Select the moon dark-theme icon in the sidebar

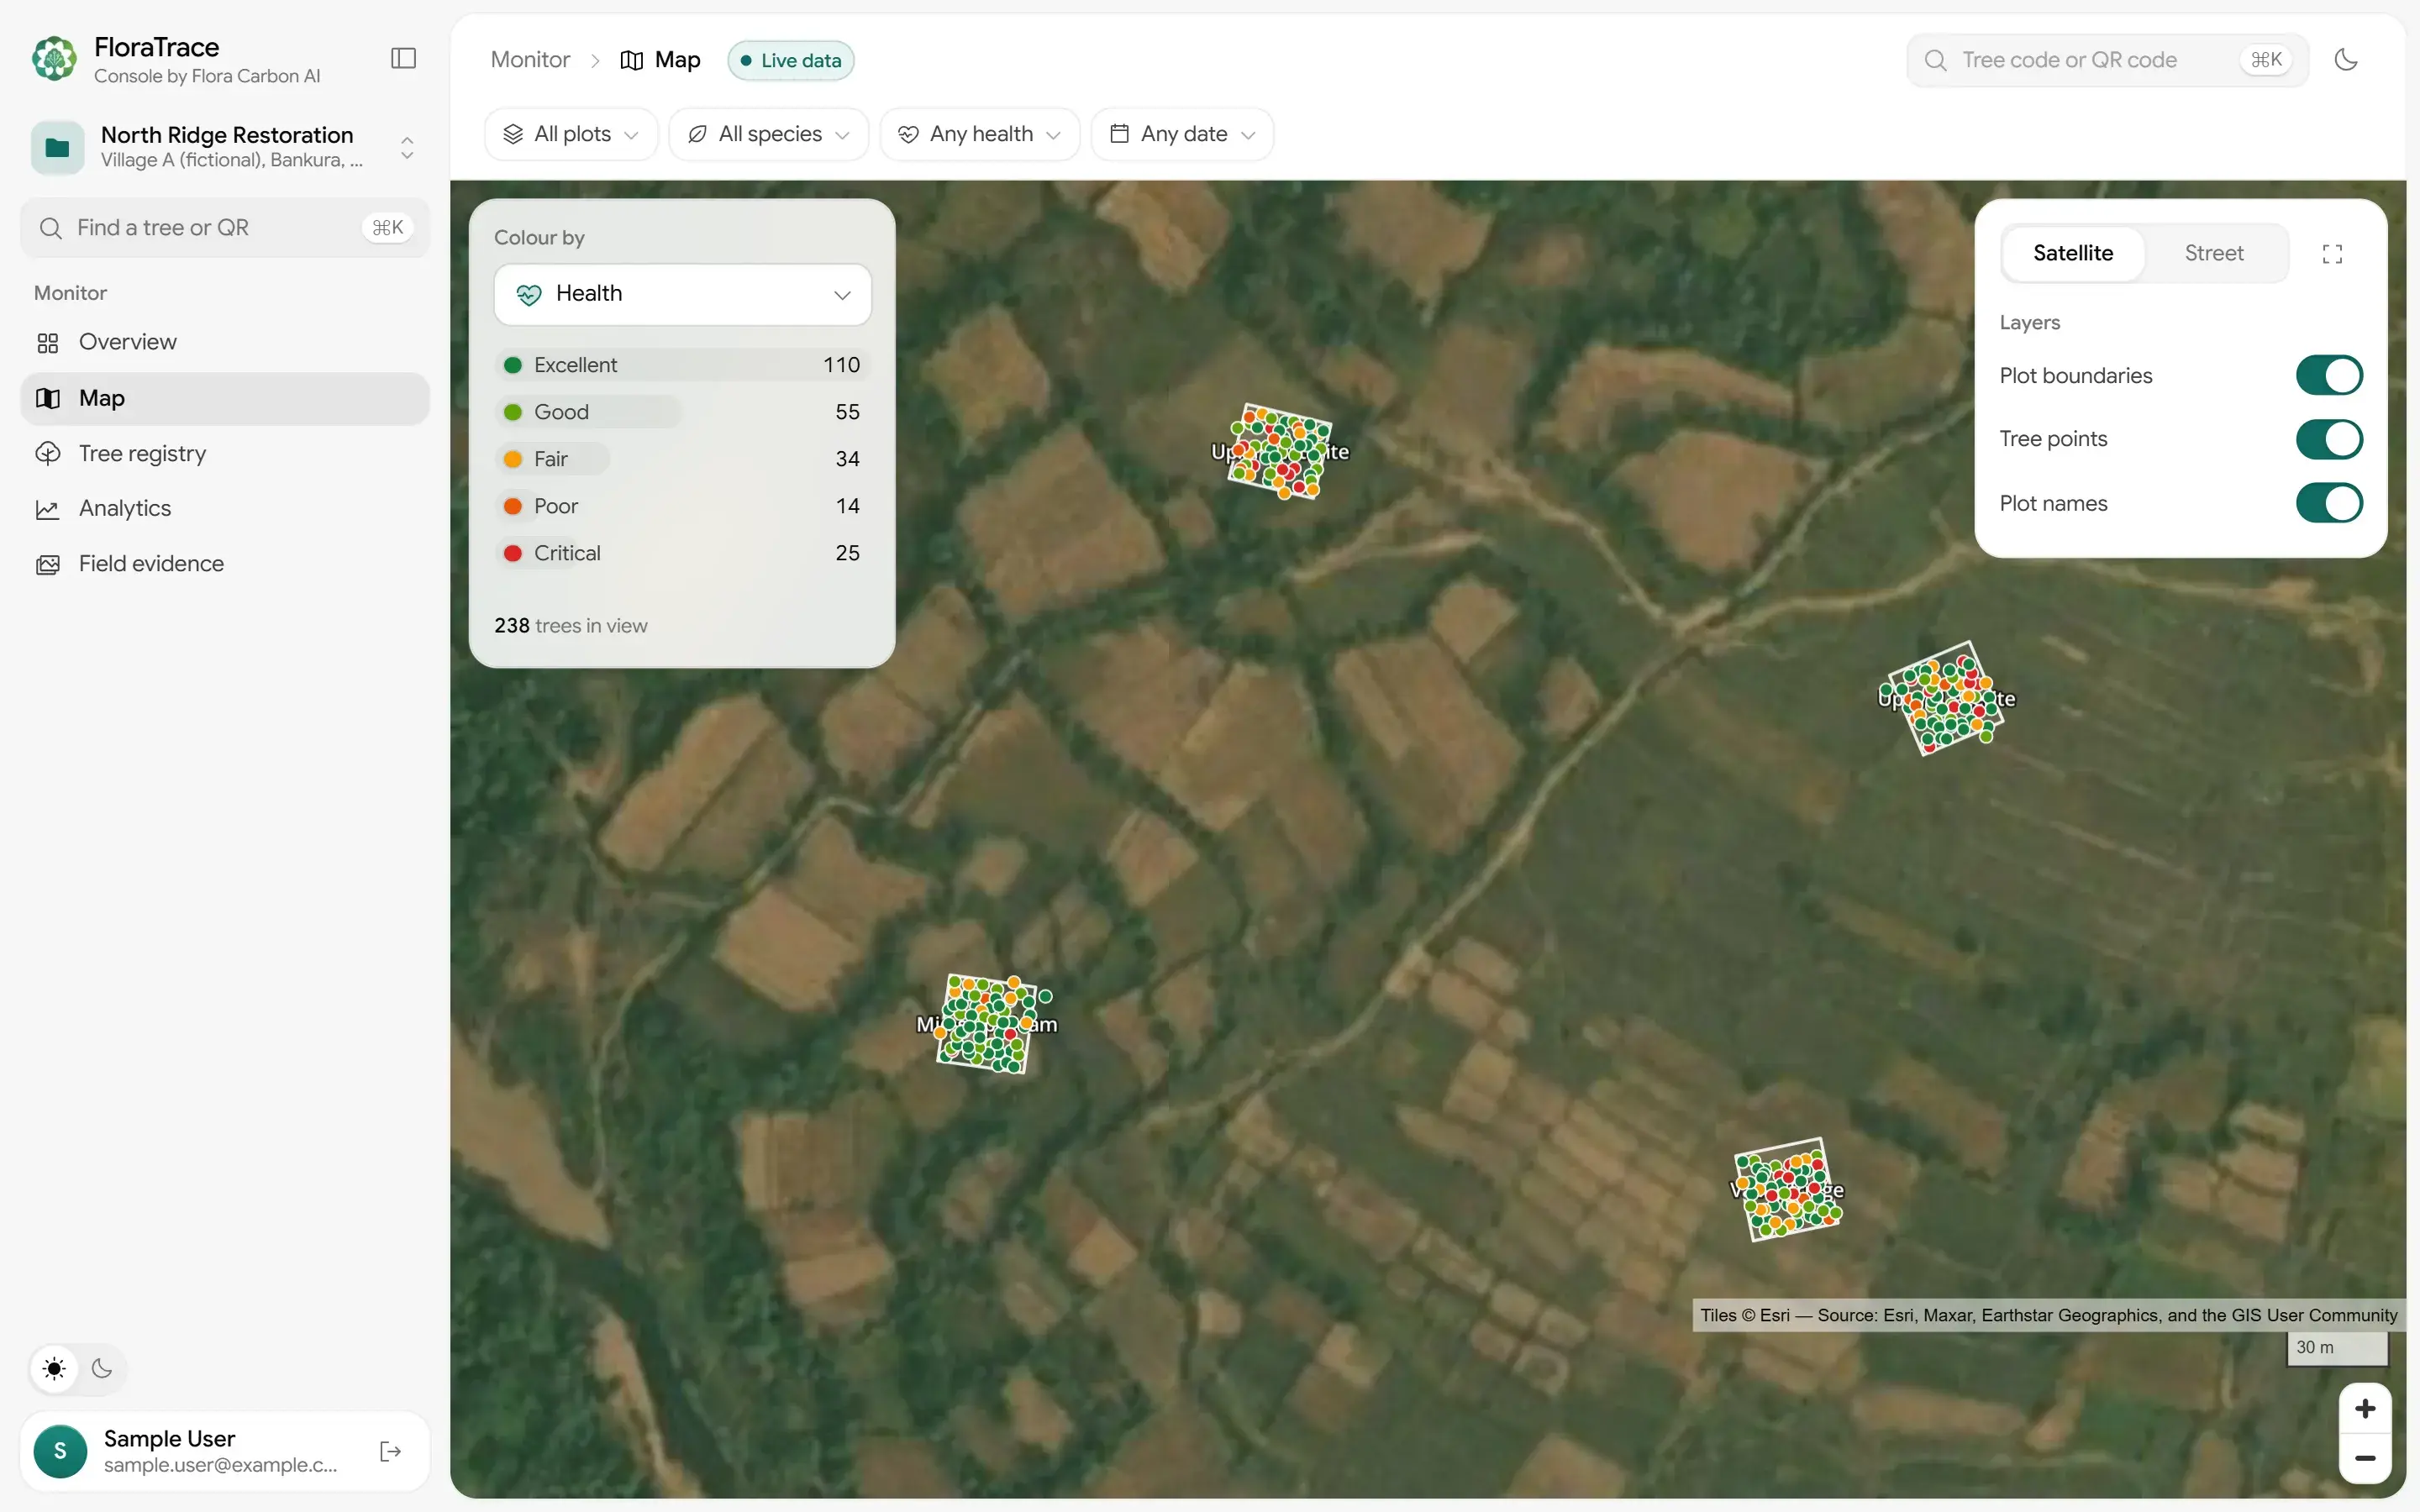pyautogui.click(x=102, y=1368)
